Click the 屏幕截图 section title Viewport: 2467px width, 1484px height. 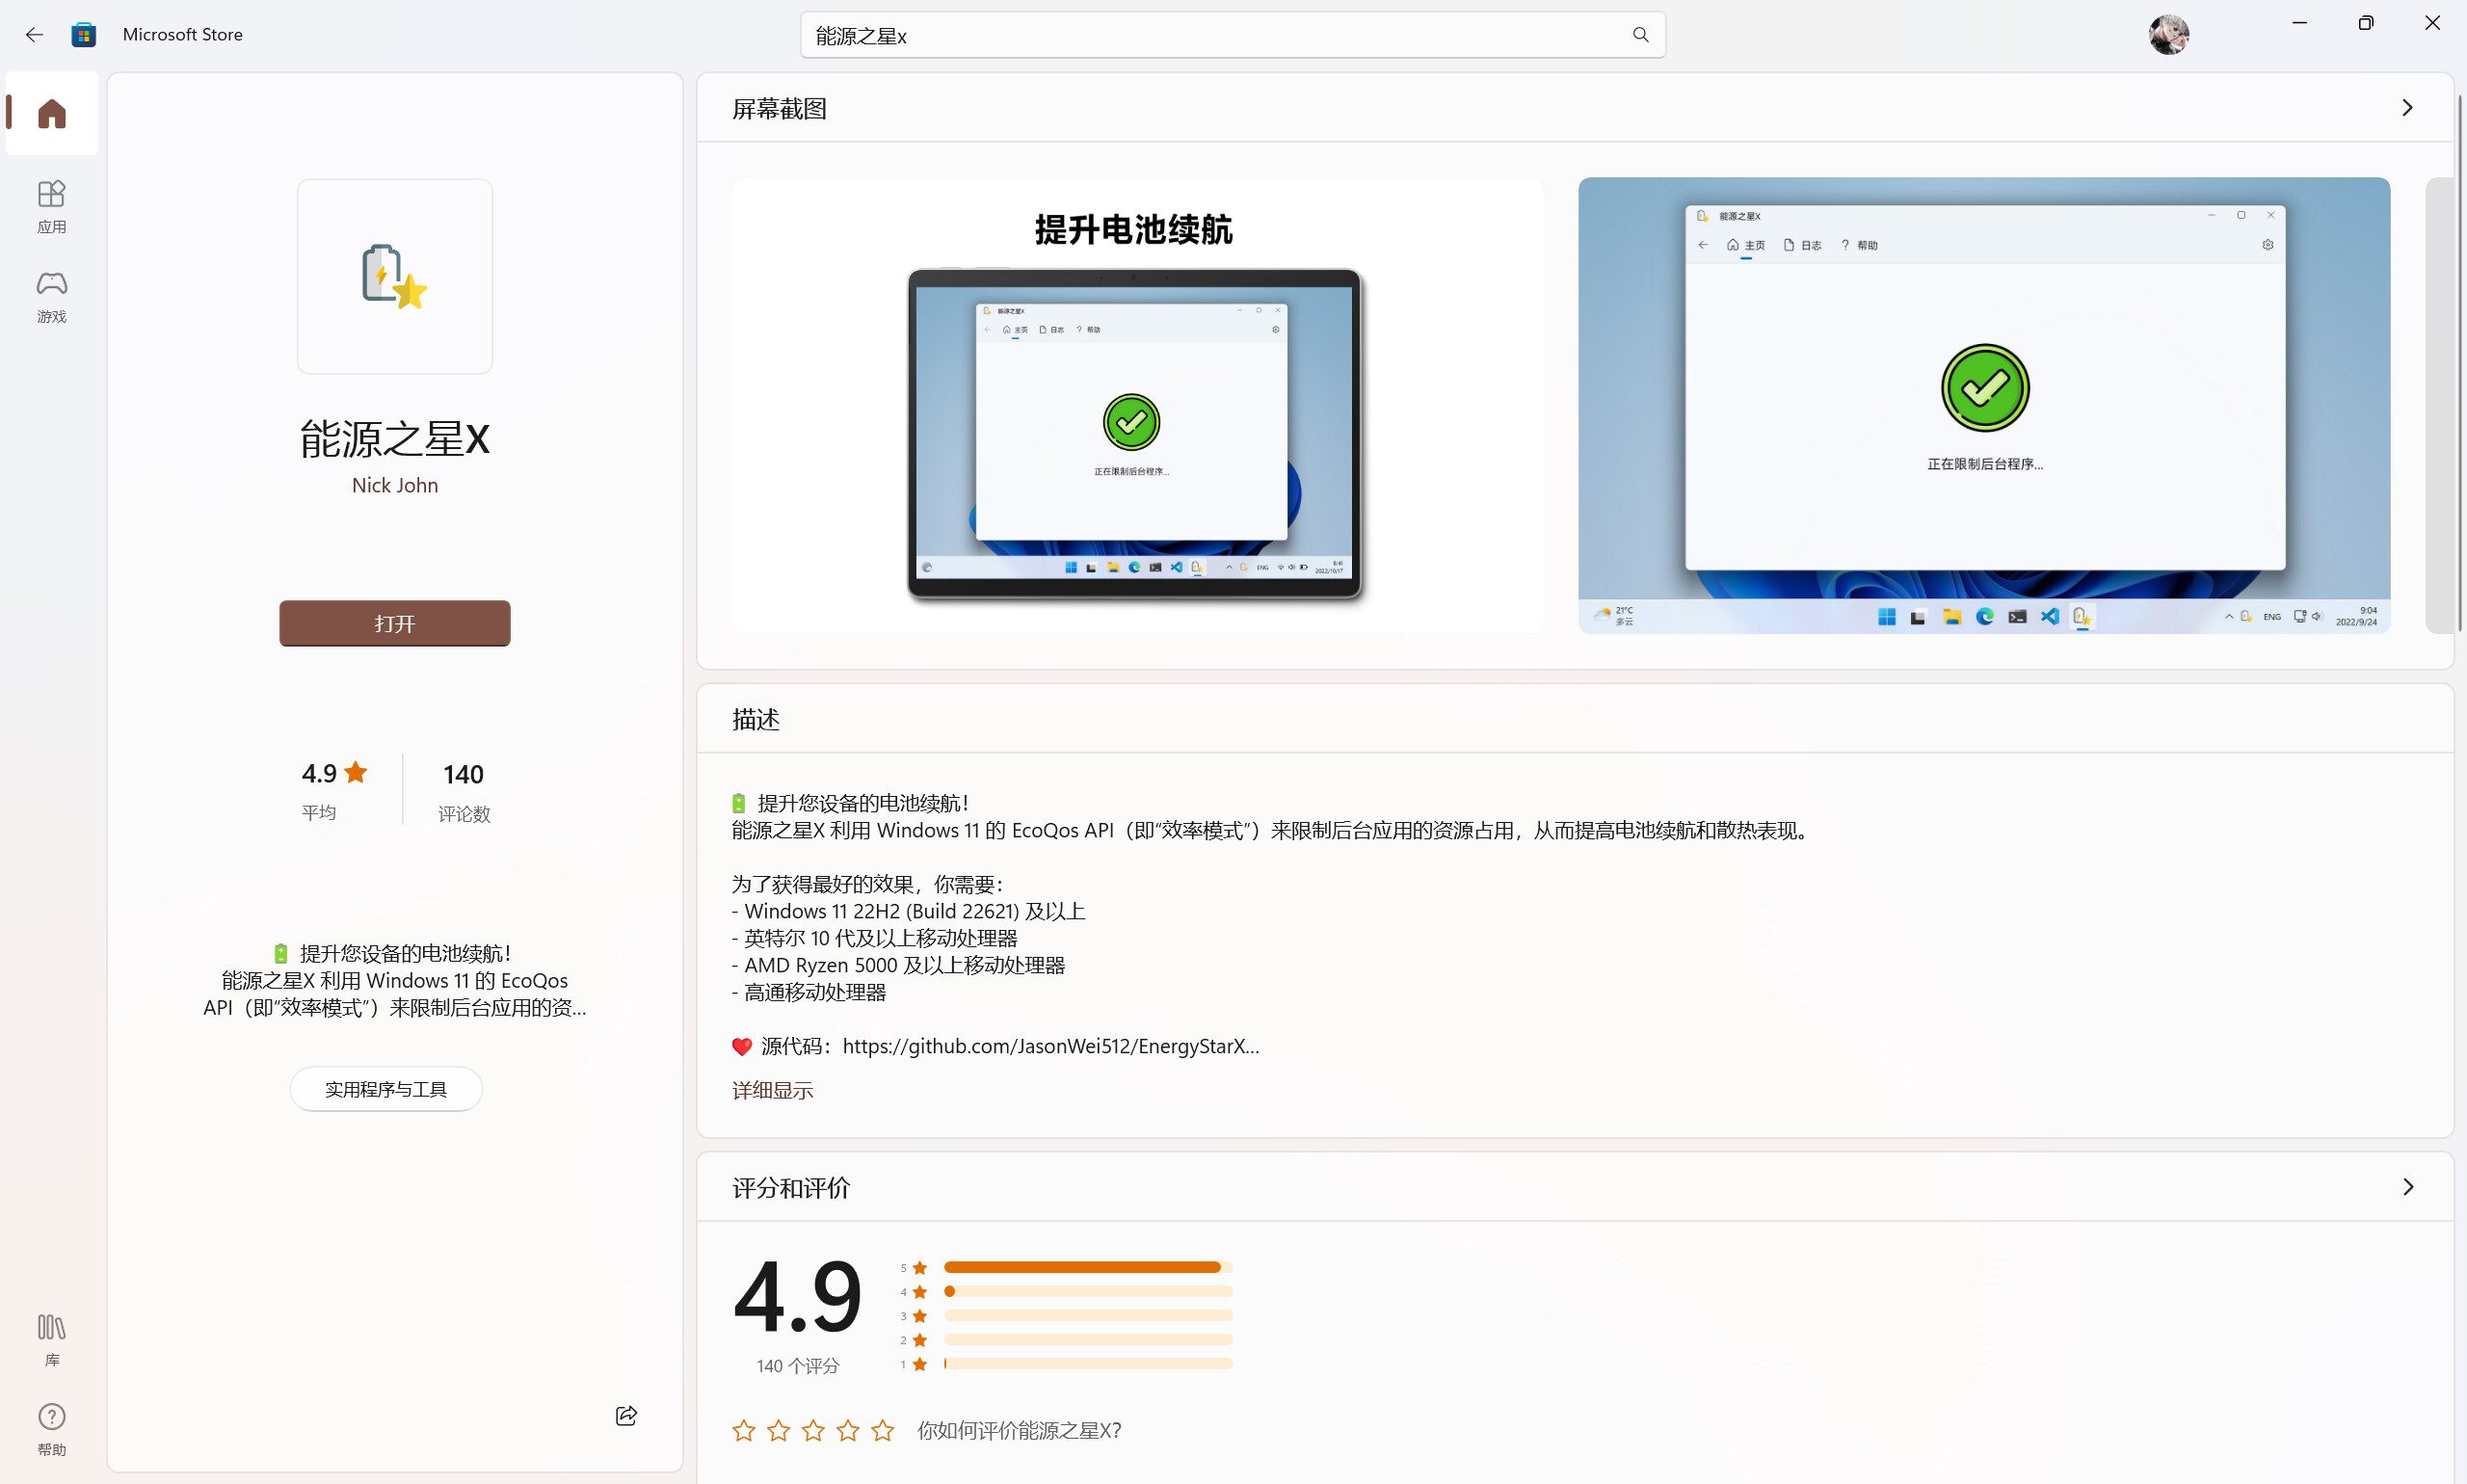click(x=780, y=109)
